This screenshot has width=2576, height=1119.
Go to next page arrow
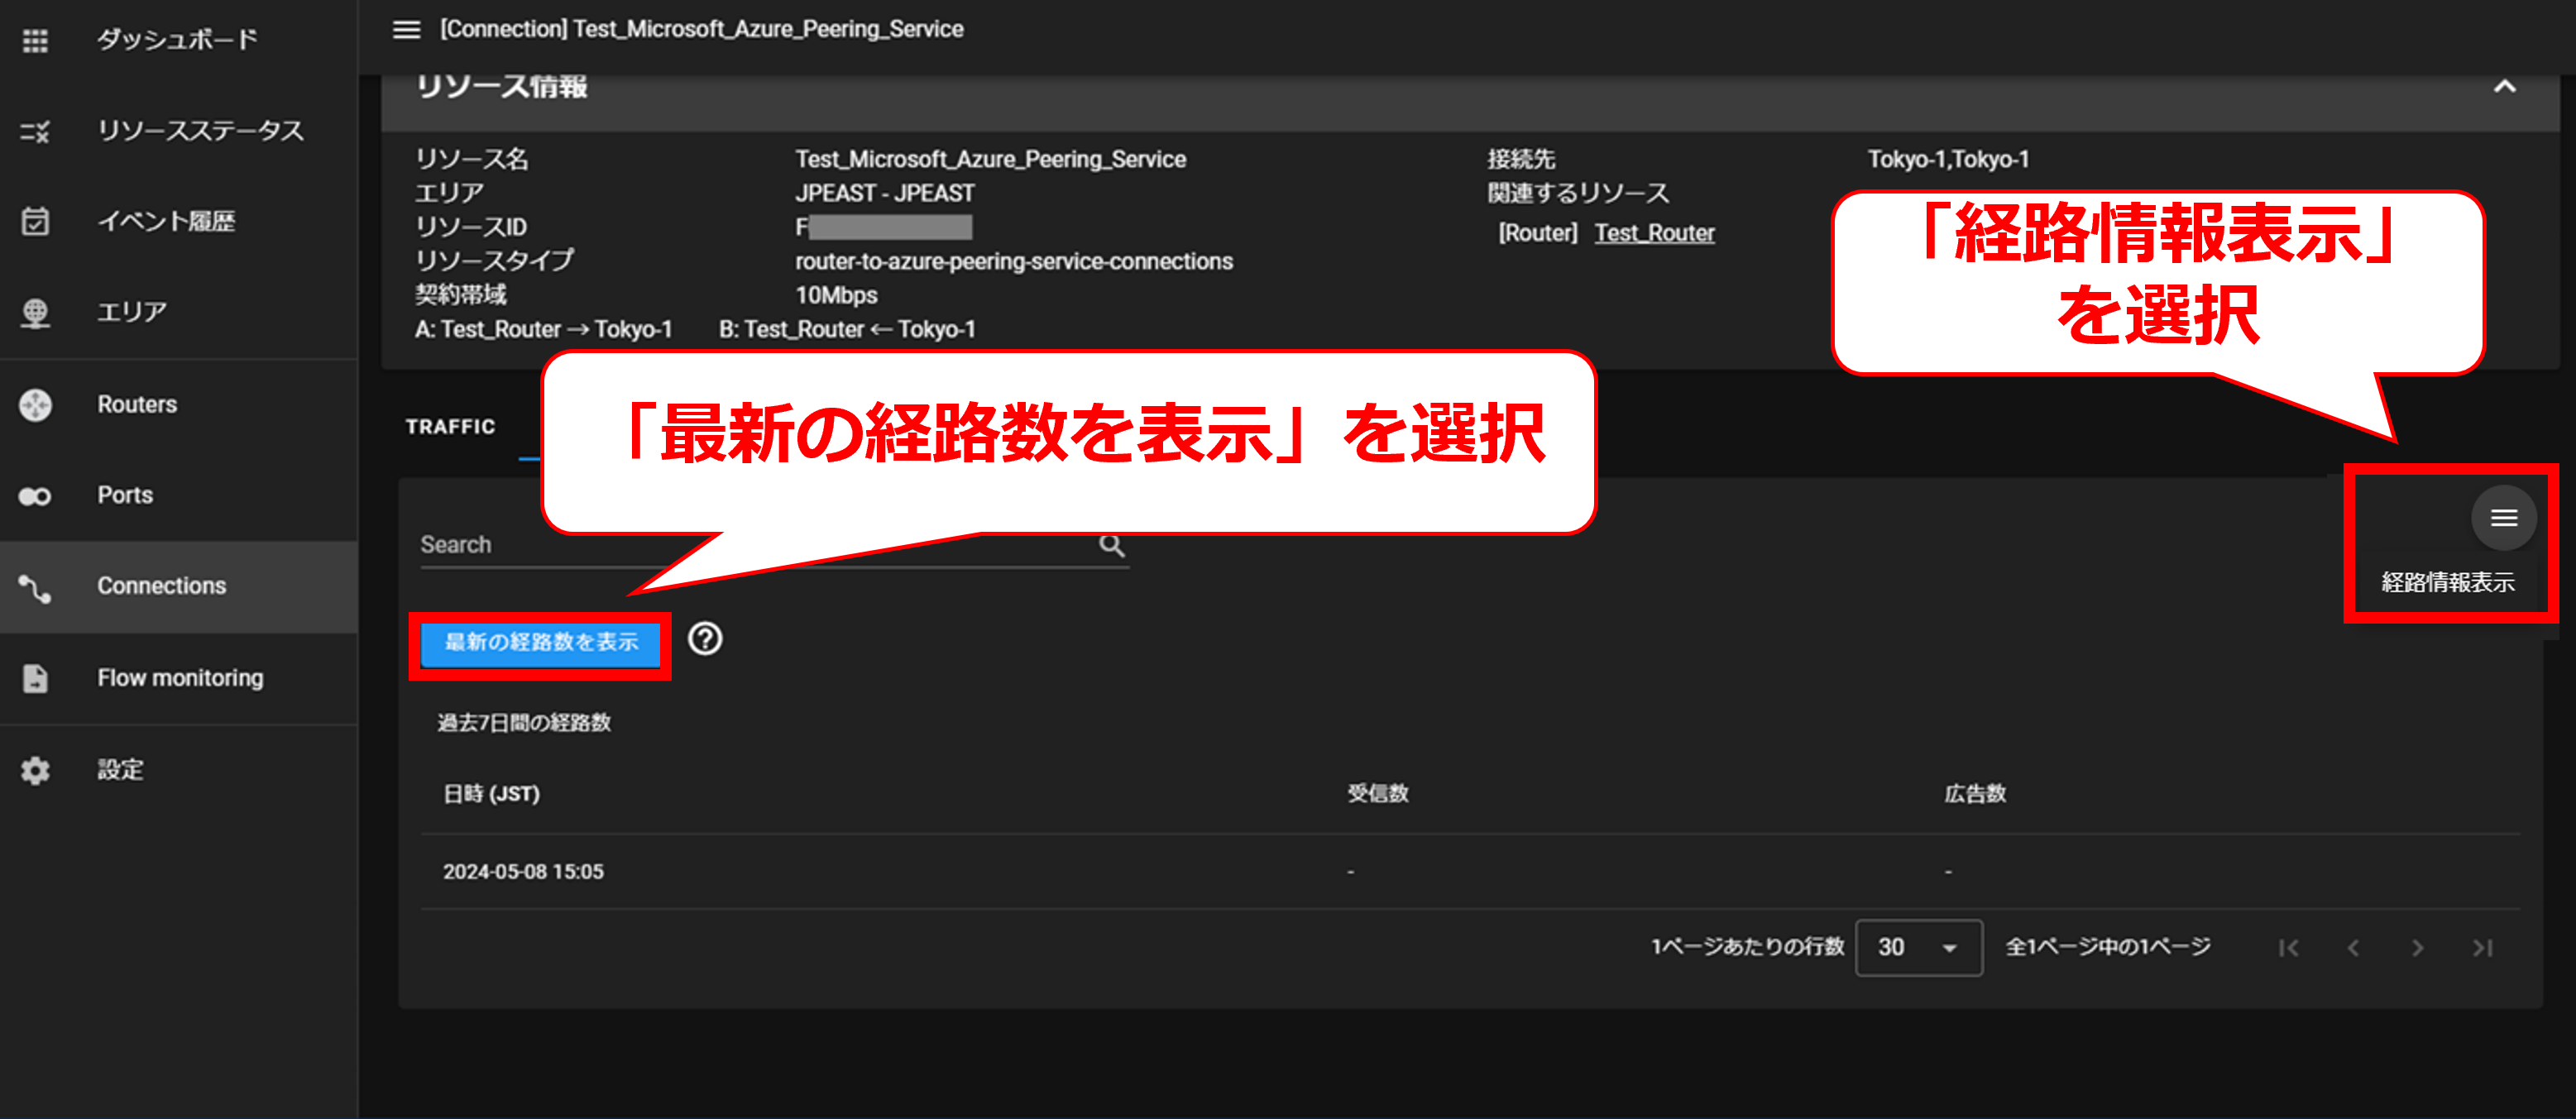(2417, 948)
